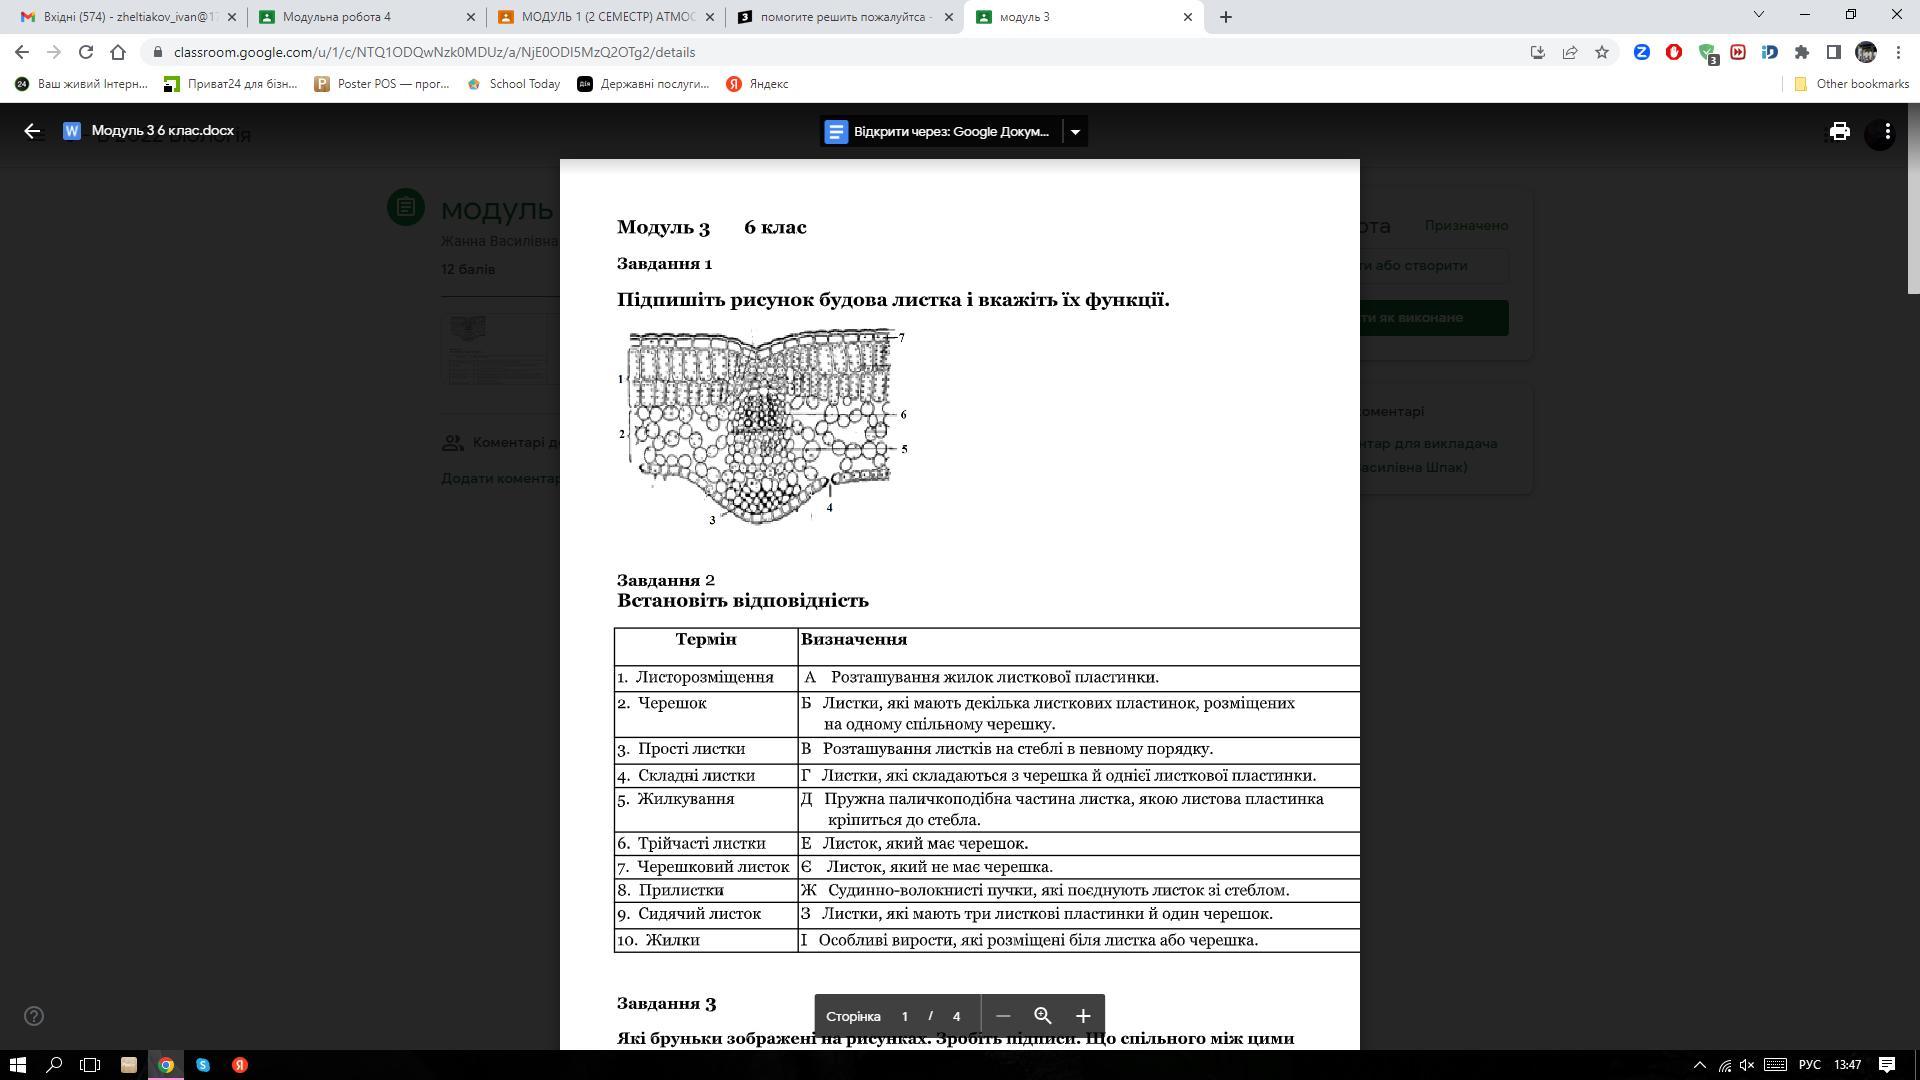The width and height of the screenshot is (1920, 1080).
Task: Open Chrome extensions puzzle icon
Action: click(x=1802, y=52)
